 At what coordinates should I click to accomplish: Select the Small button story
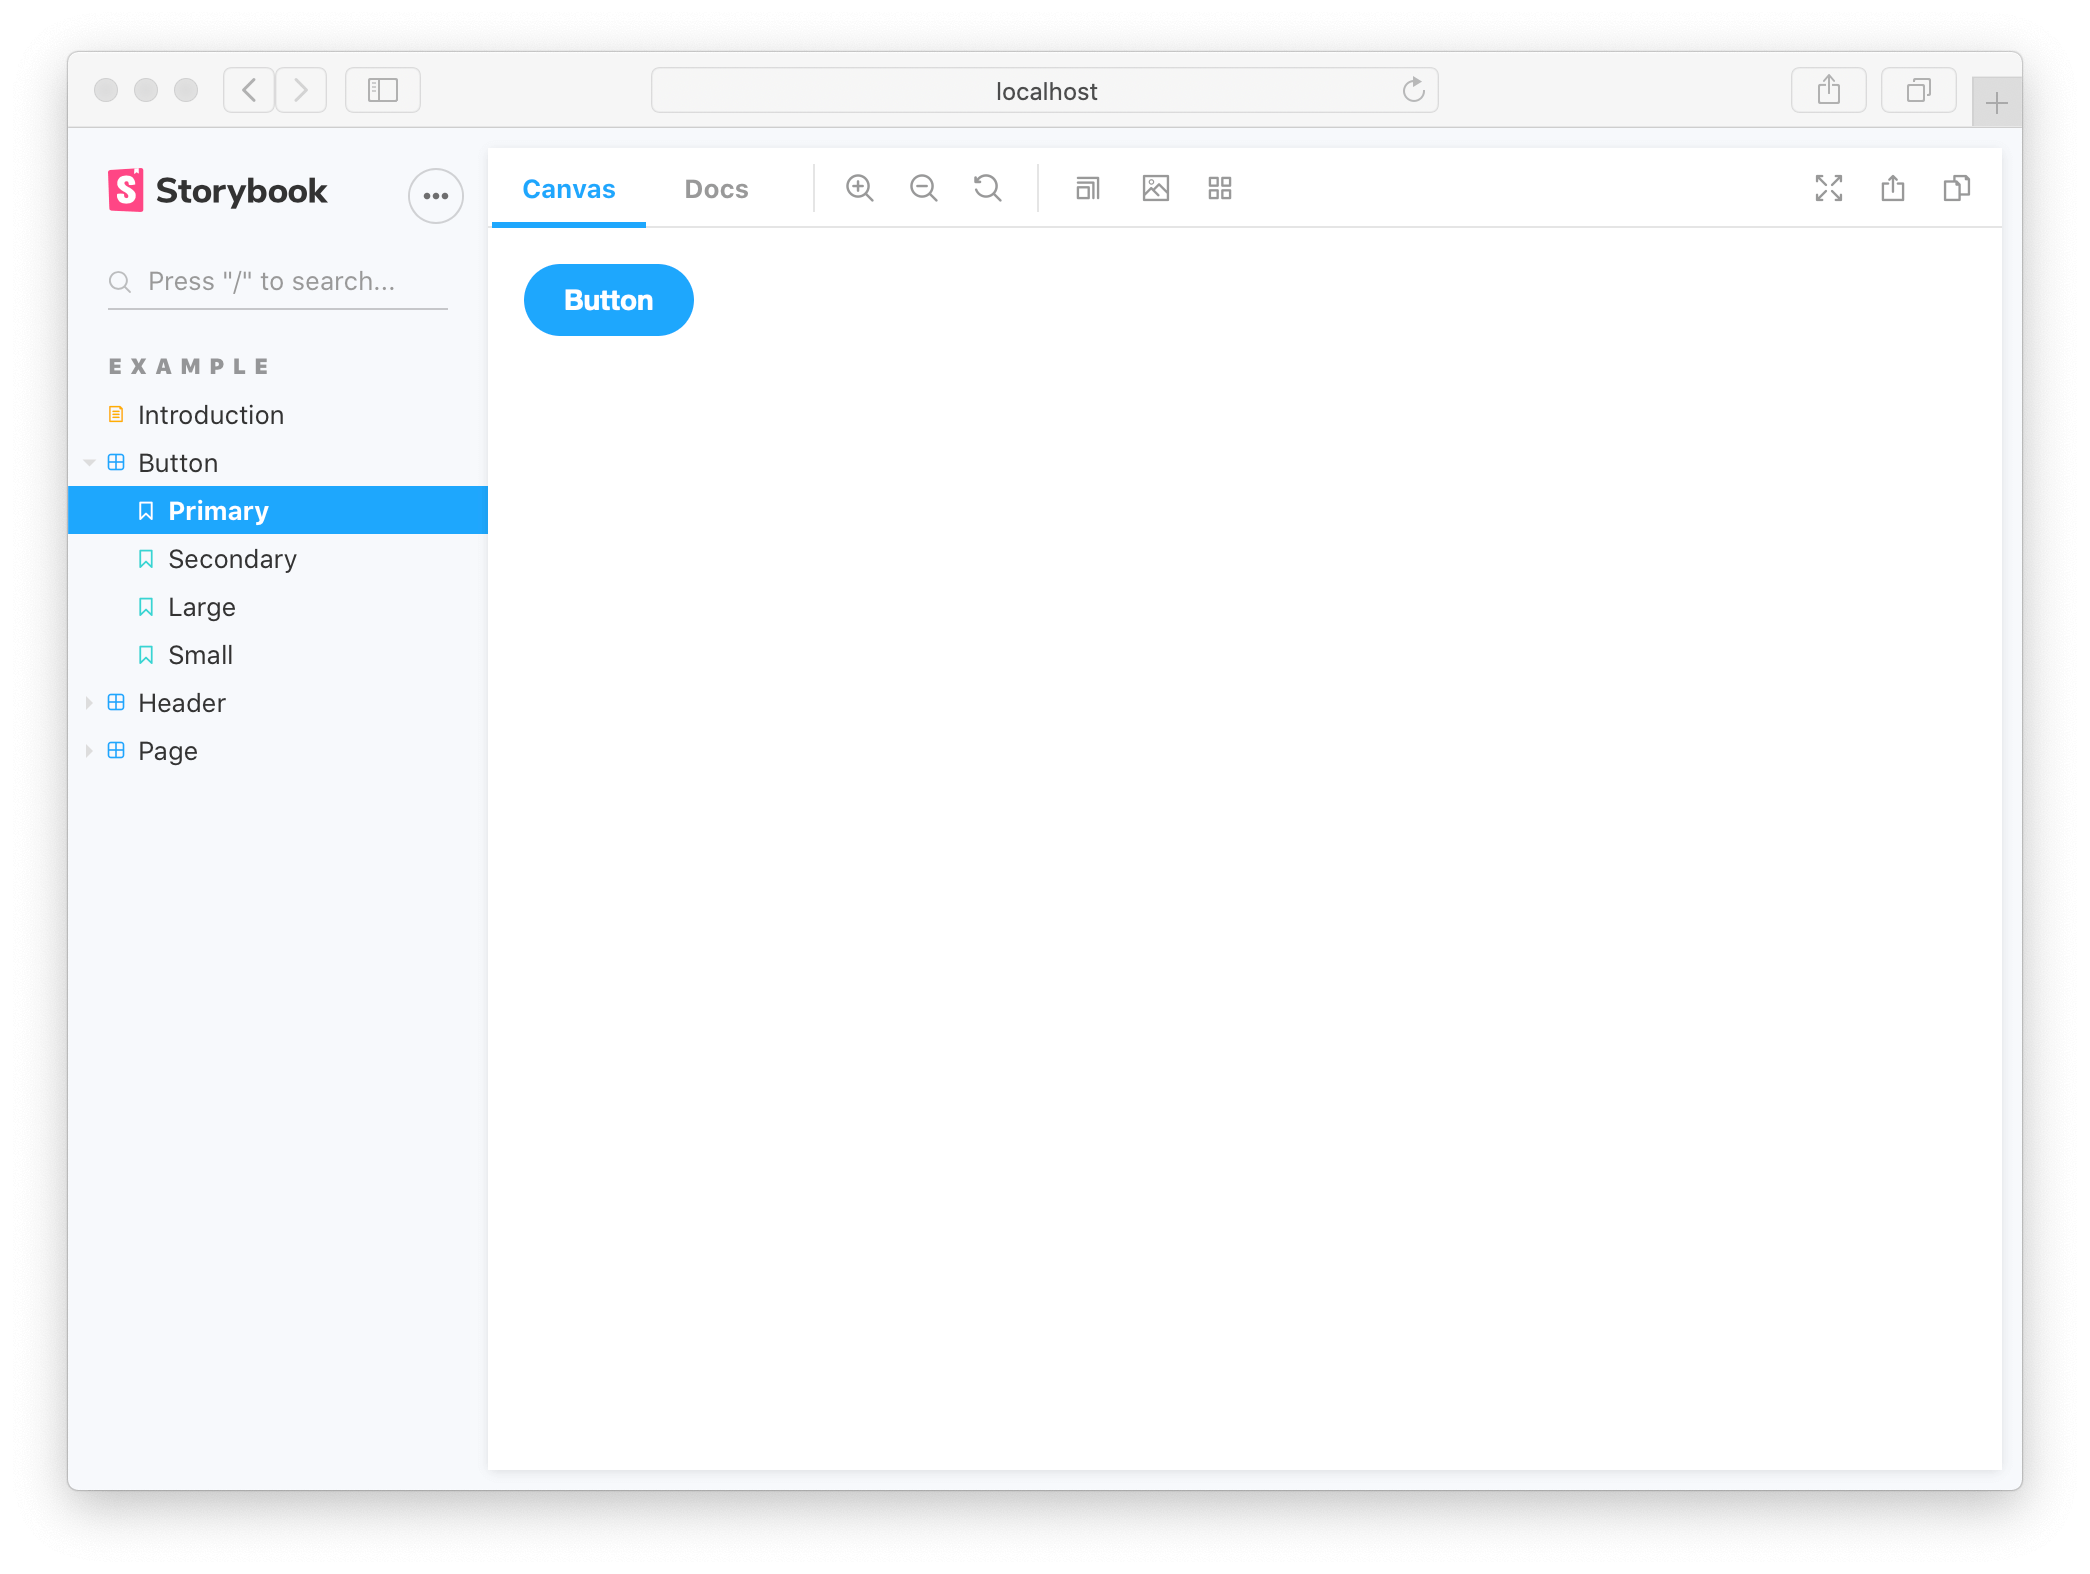point(198,653)
